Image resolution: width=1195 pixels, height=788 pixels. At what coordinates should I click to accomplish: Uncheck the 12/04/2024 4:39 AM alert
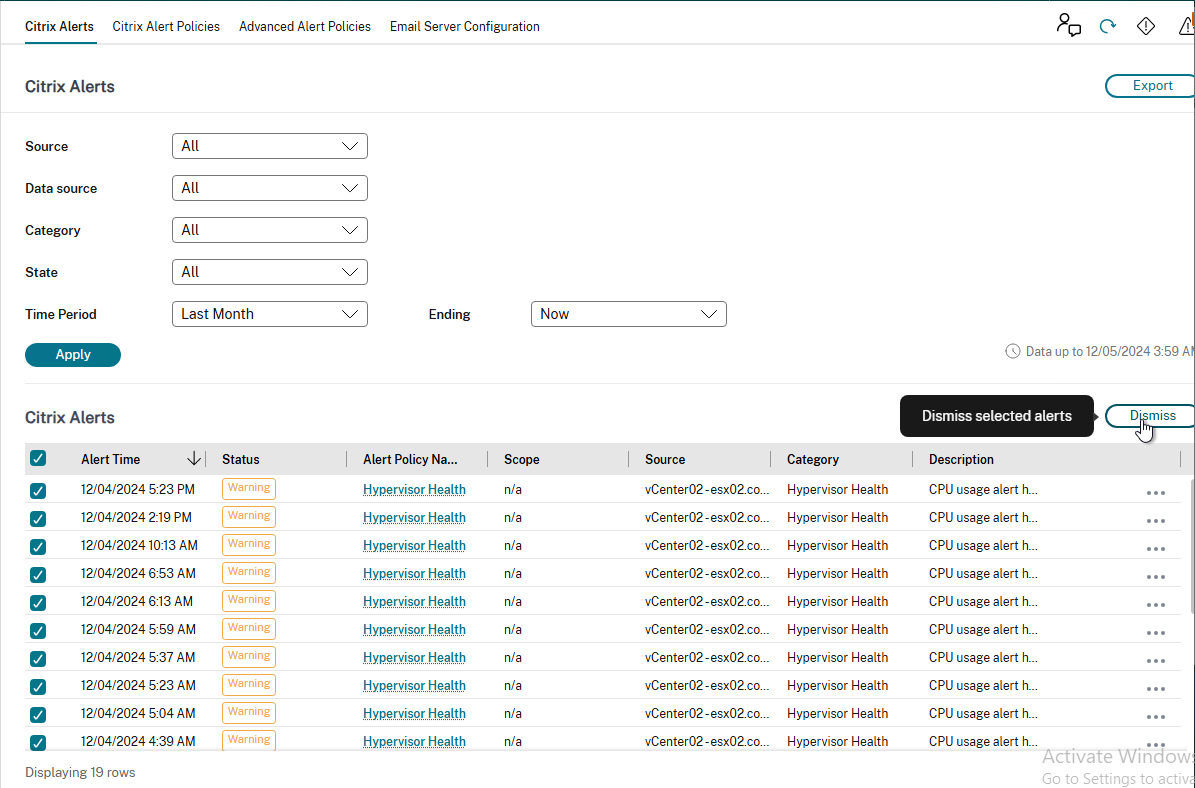(x=37, y=742)
